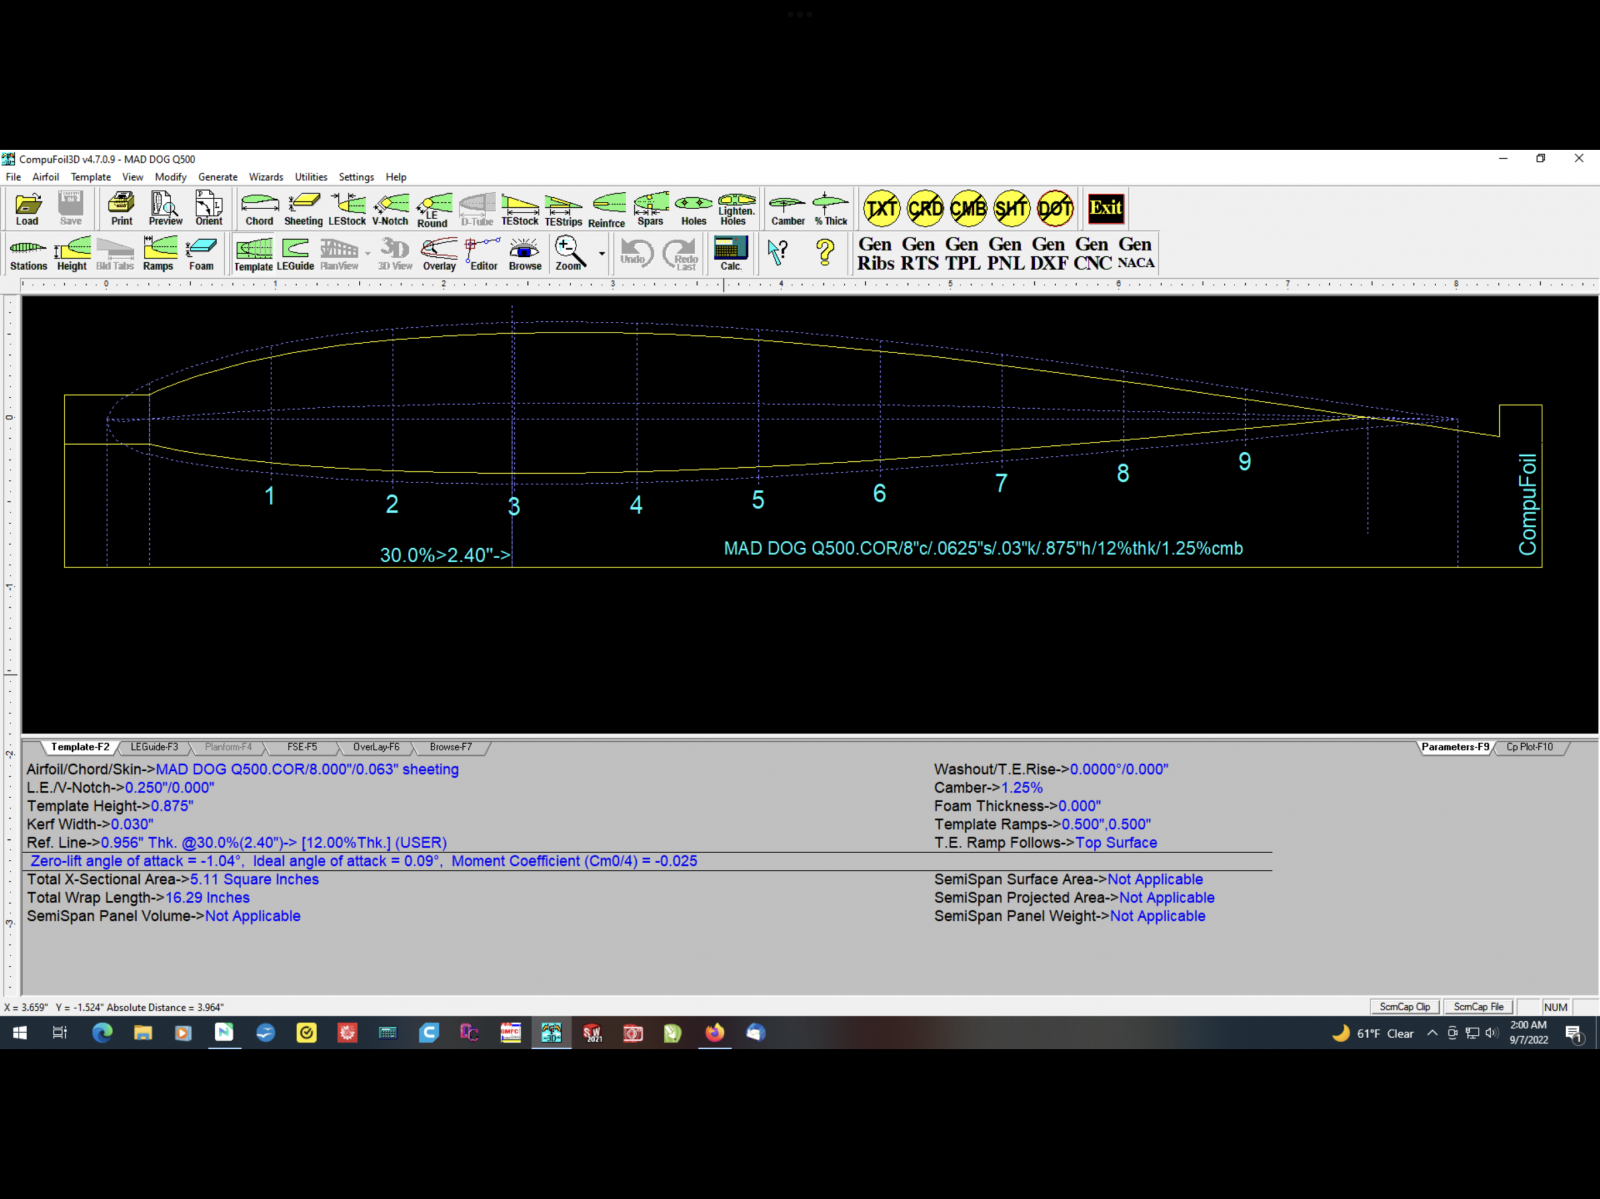This screenshot has width=1600, height=1199.
Task: Click the Load toolbar icon
Action: click(28, 209)
